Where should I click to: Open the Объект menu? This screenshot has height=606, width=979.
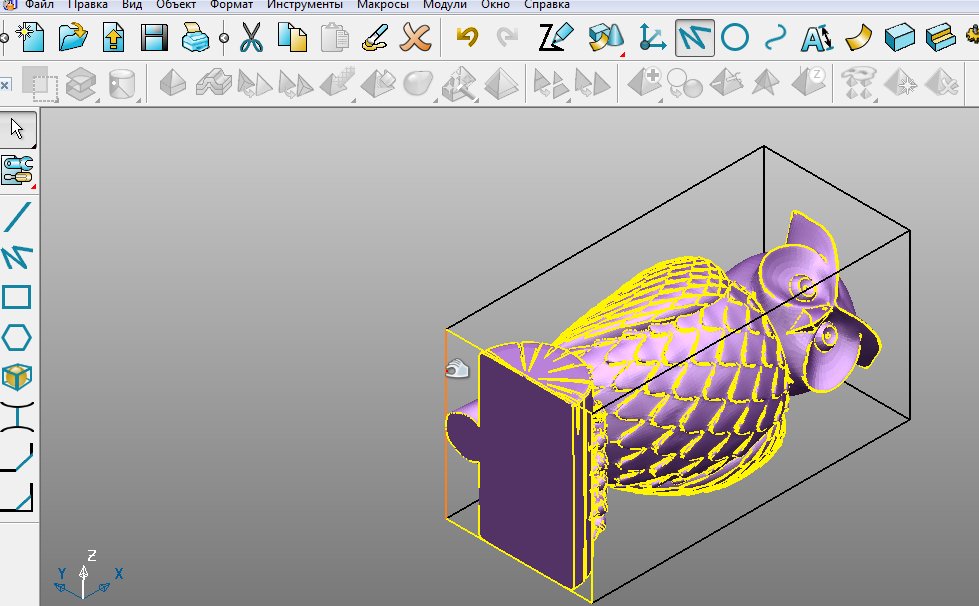click(176, 4)
